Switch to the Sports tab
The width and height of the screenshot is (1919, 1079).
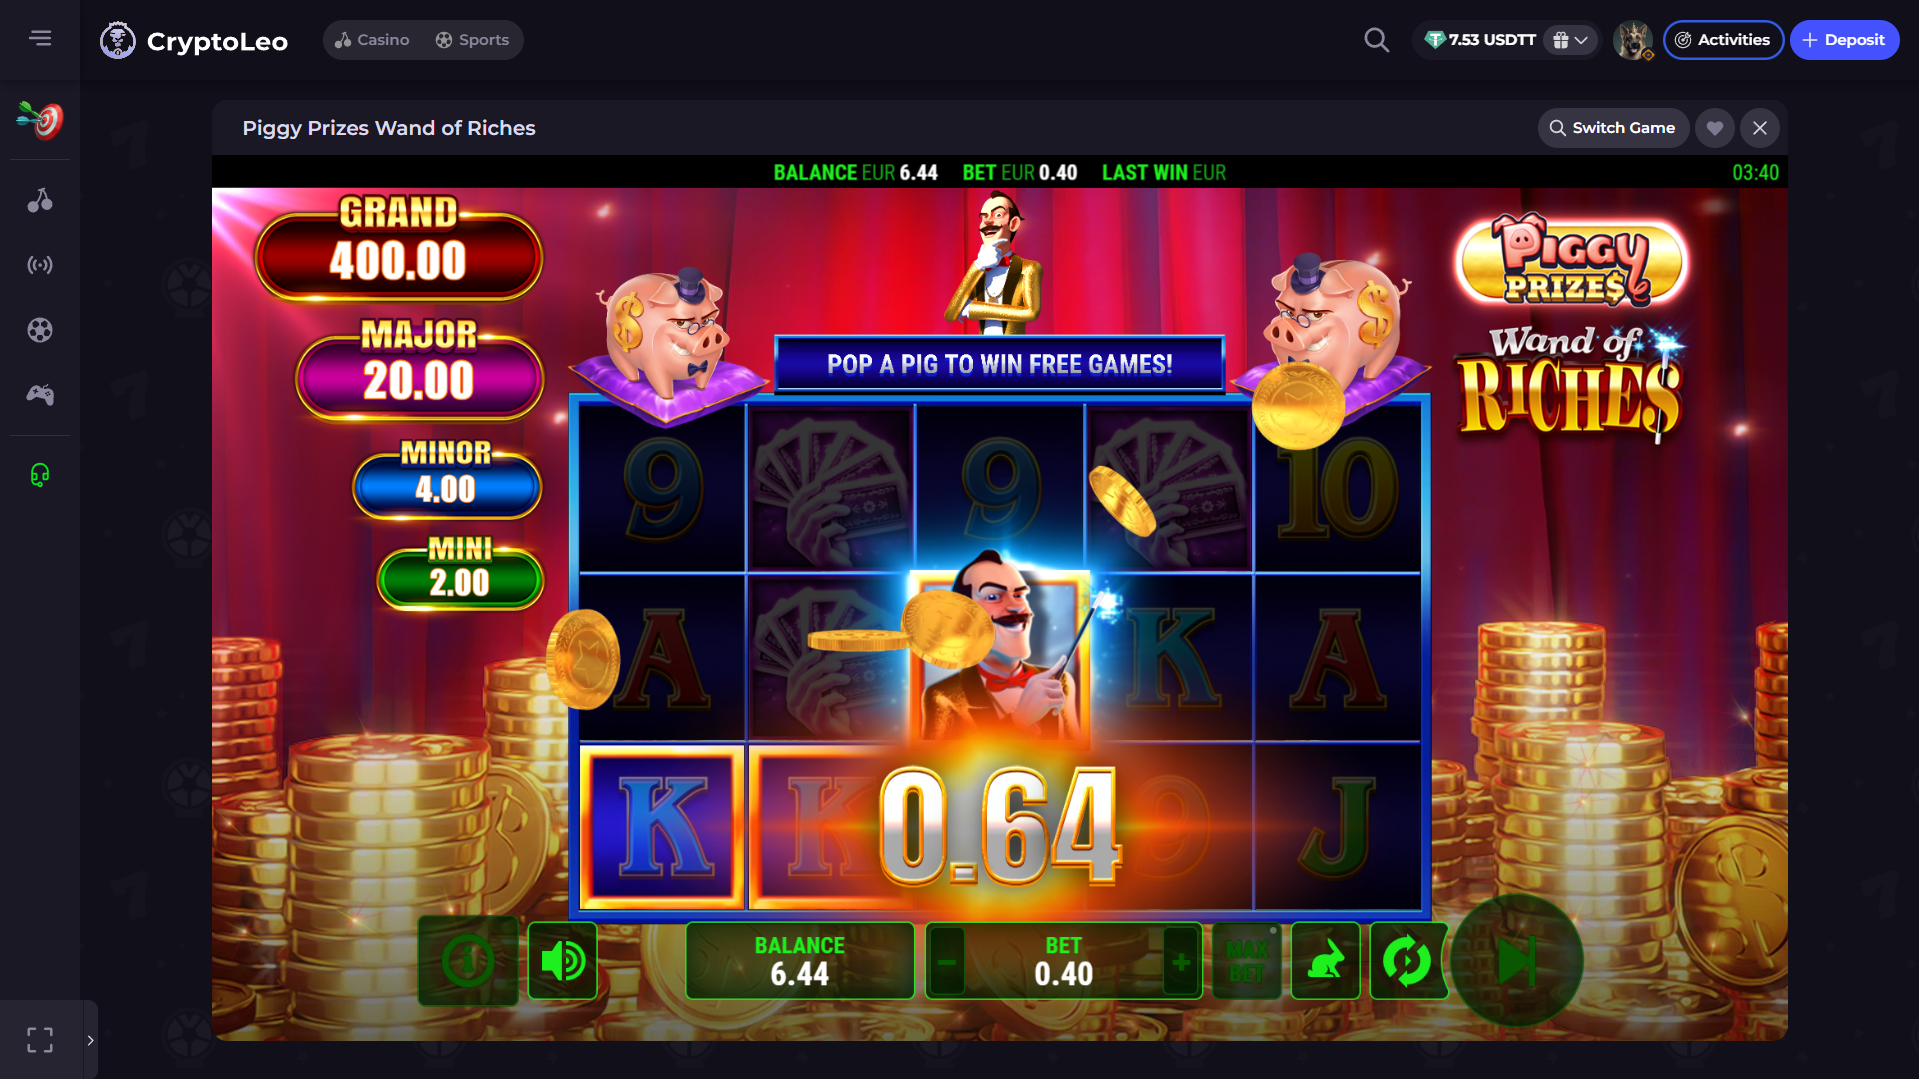click(472, 40)
